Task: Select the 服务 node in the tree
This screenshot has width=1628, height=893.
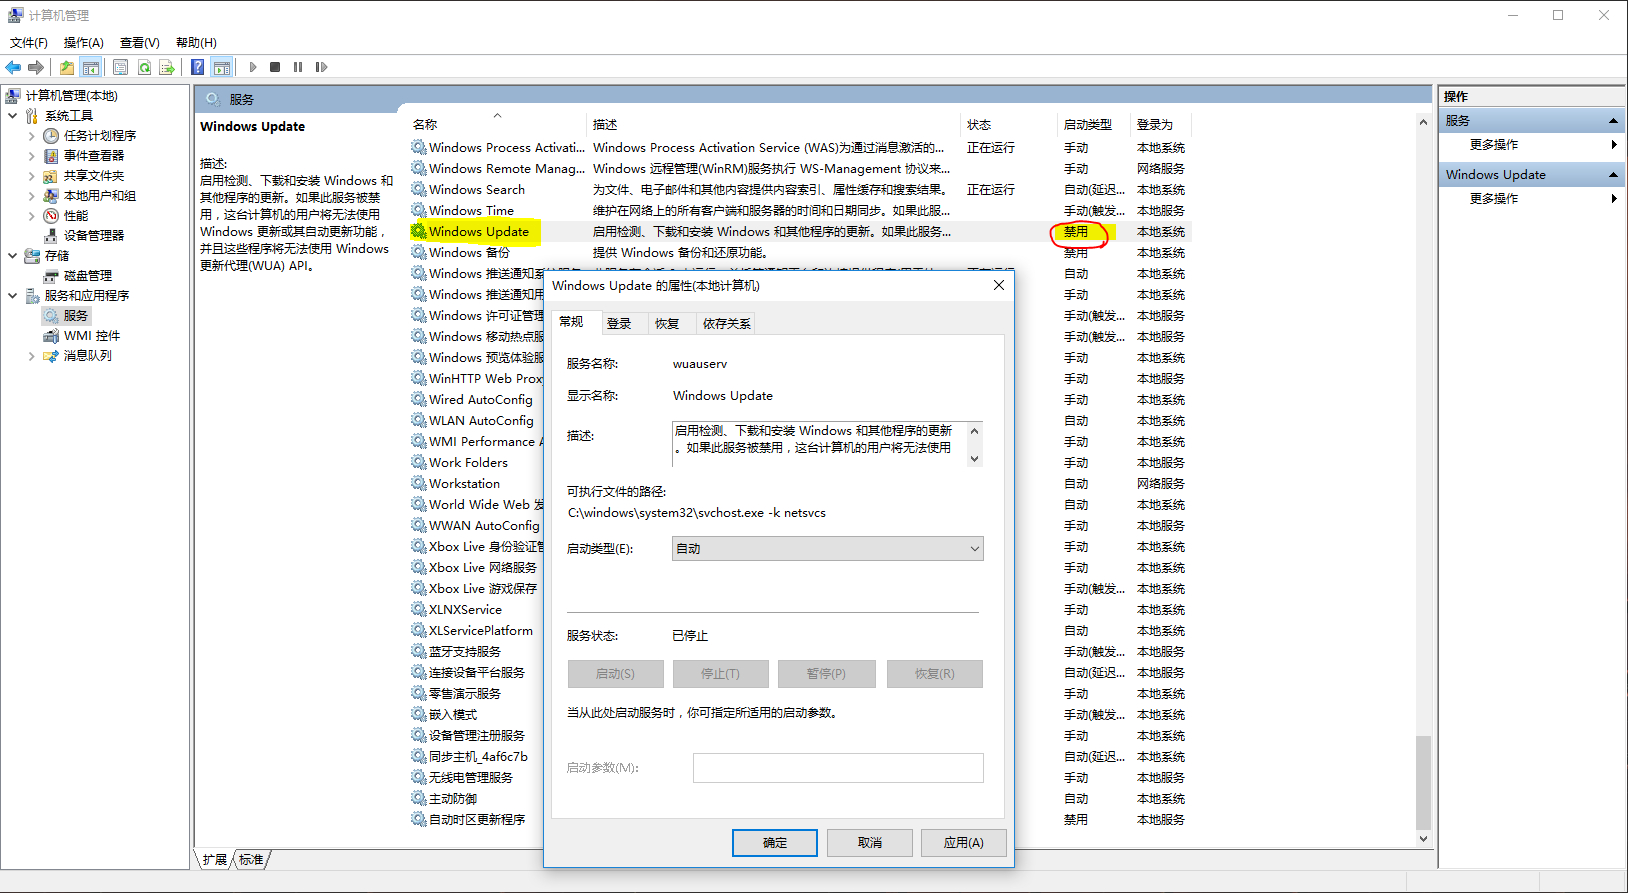Action: tap(67, 316)
